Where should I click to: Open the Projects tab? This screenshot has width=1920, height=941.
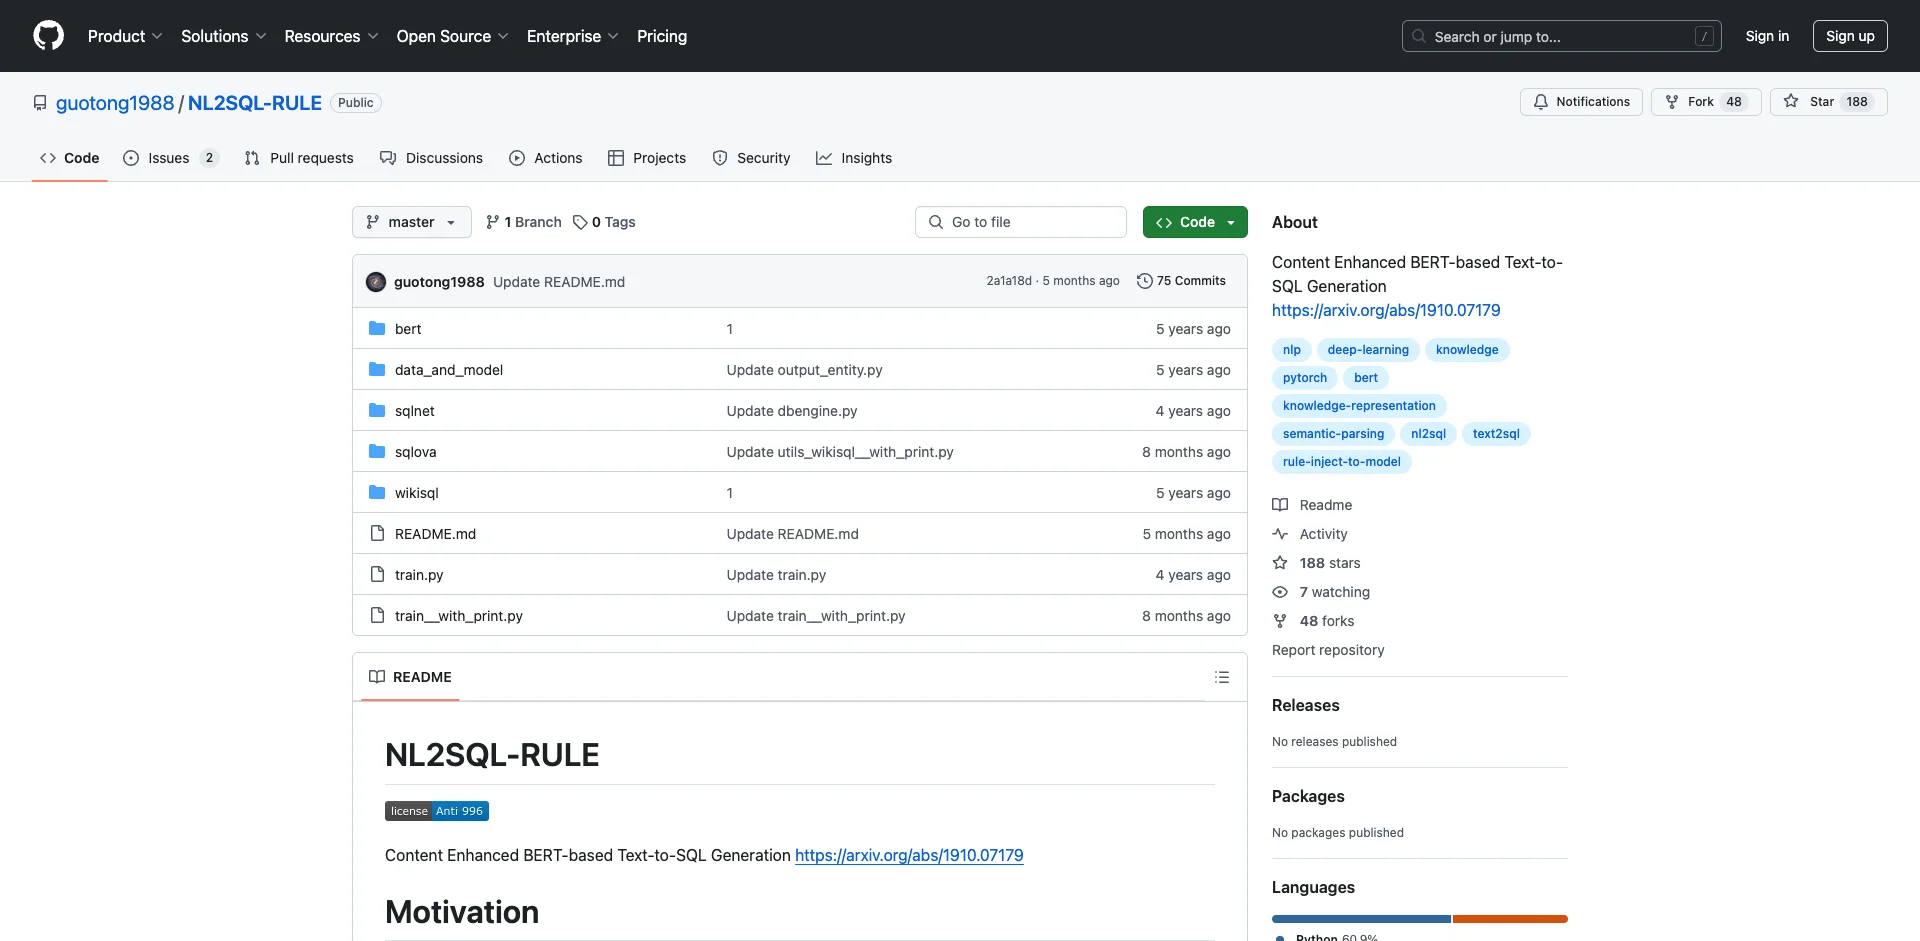coord(647,158)
